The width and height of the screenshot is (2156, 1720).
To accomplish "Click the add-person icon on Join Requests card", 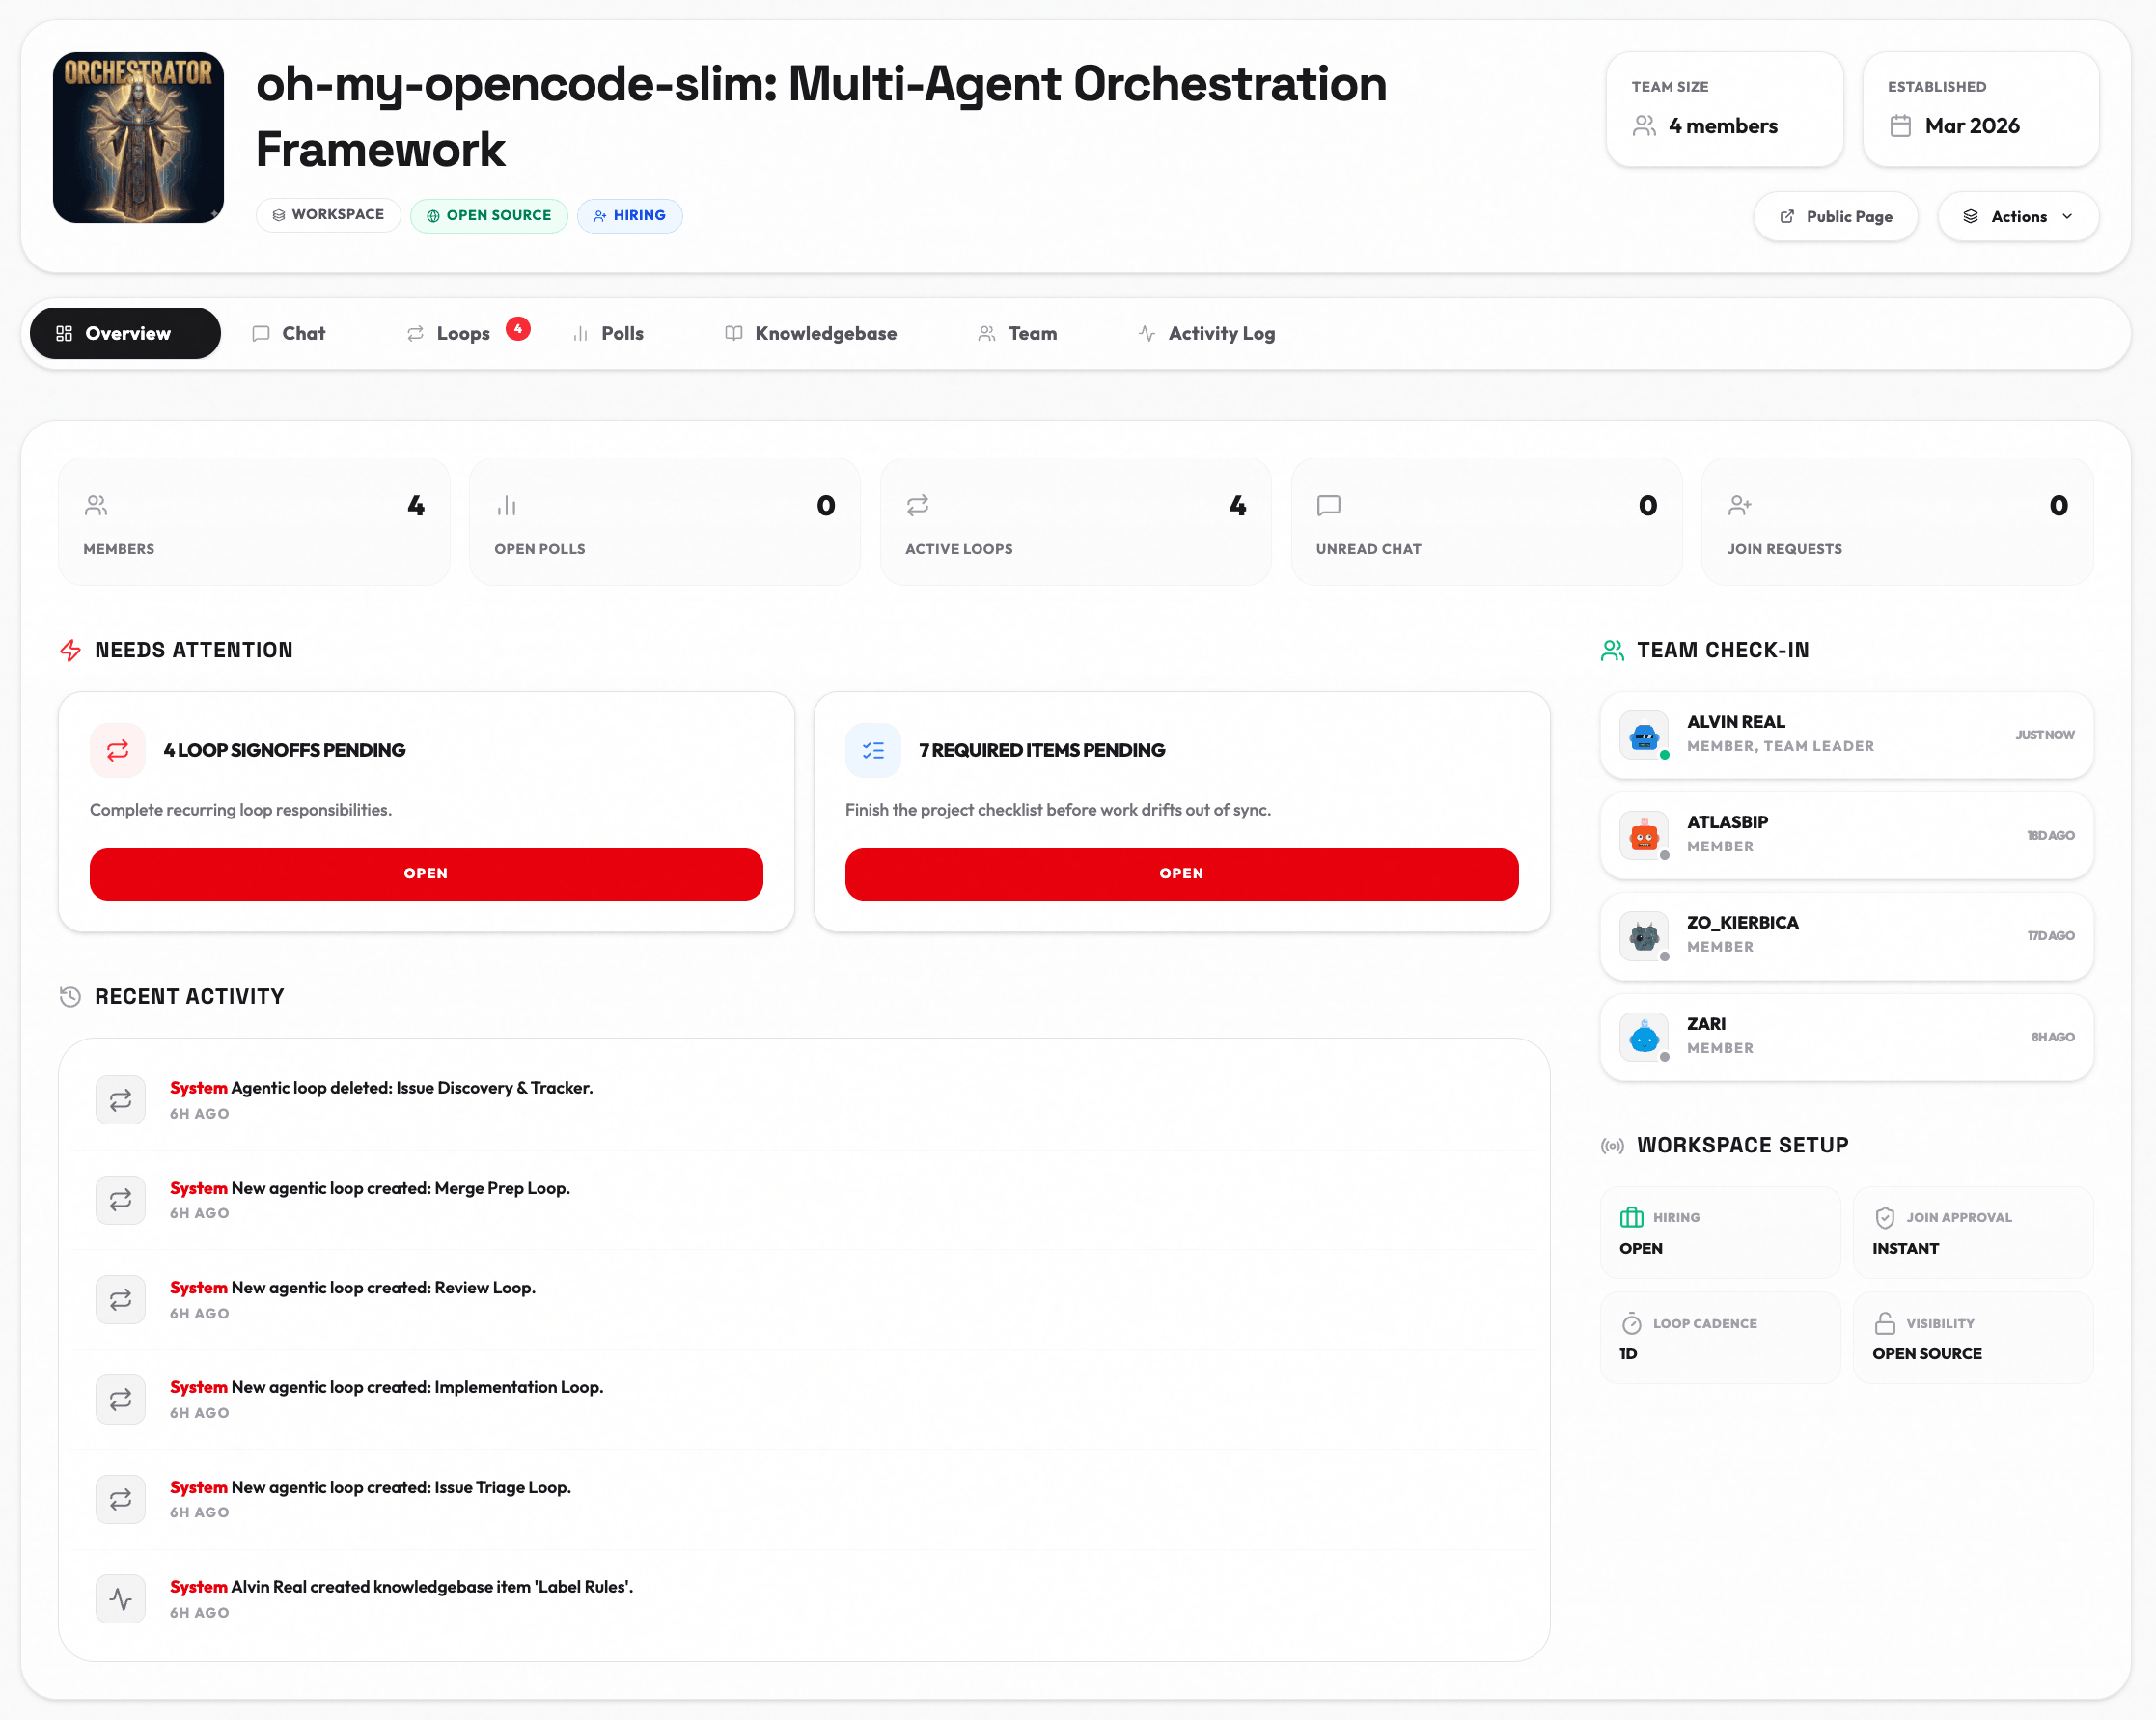I will coord(1741,506).
